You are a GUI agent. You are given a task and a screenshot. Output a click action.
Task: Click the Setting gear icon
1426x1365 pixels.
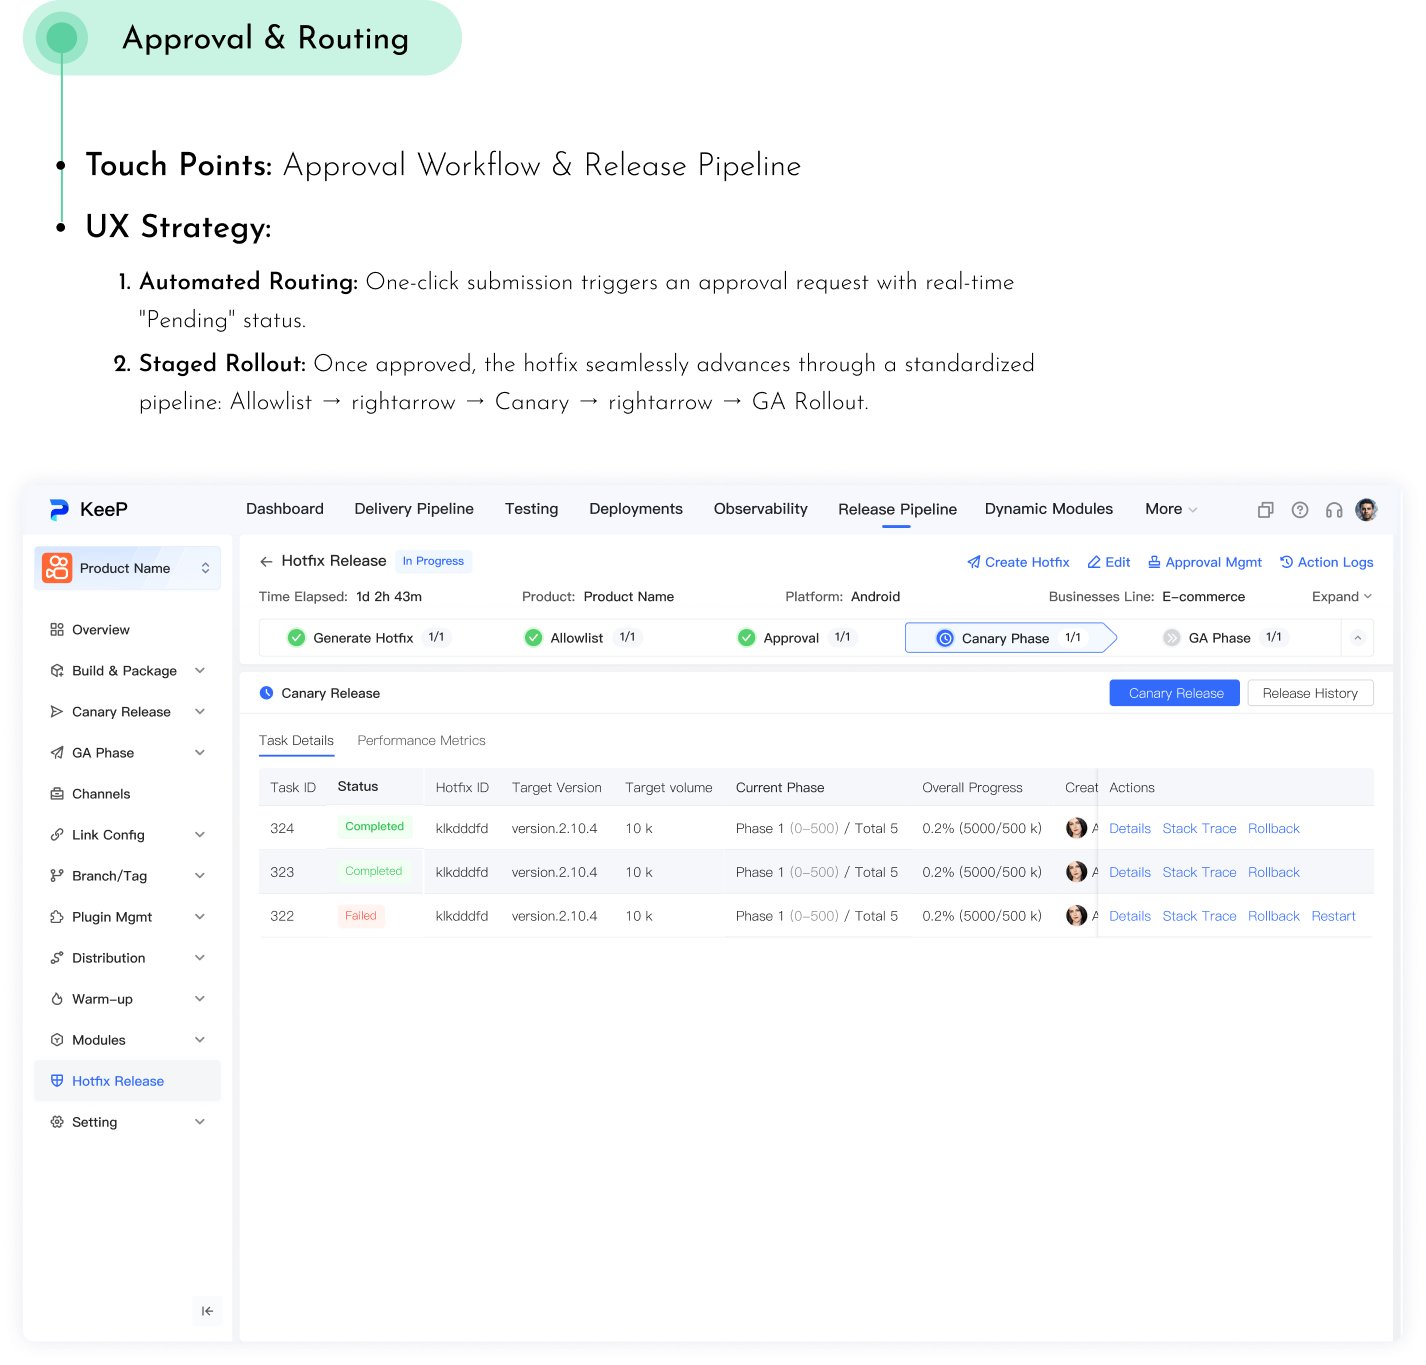(57, 1122)
